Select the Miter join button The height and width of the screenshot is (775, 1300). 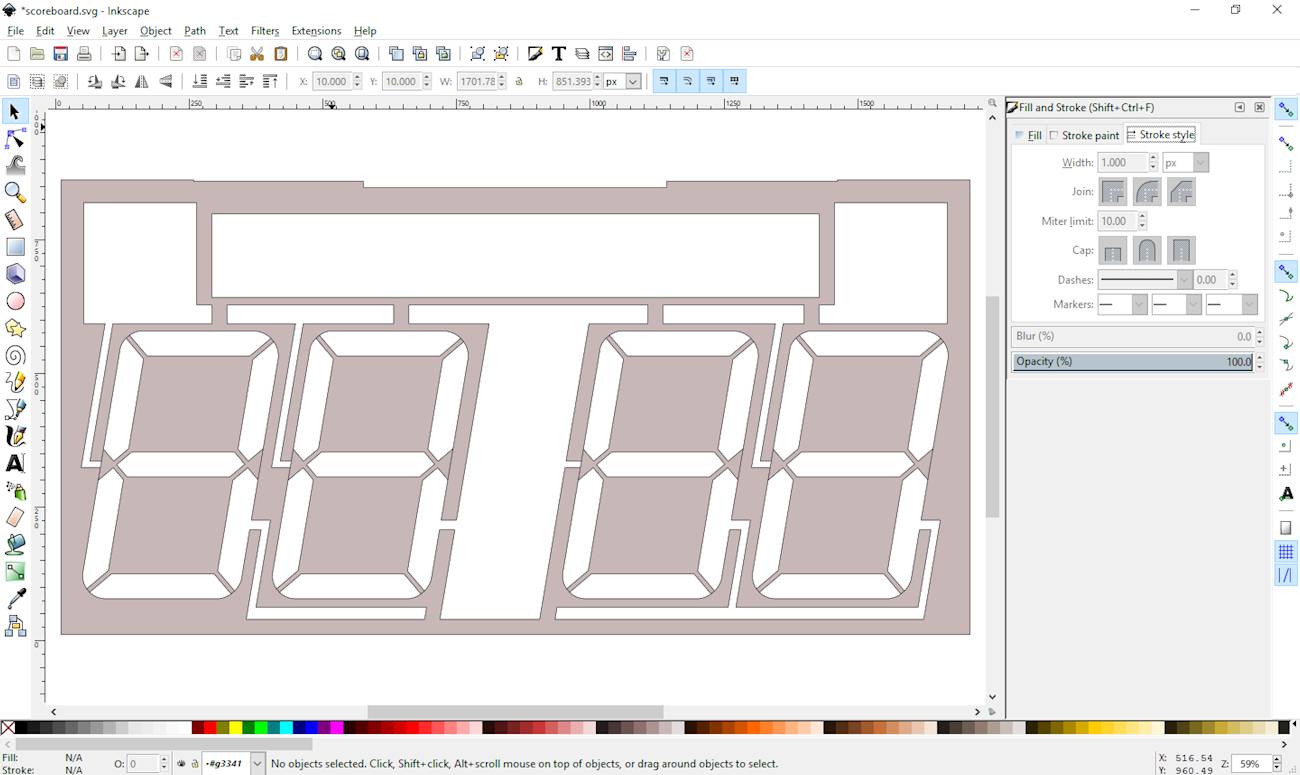pos(1113,191)
